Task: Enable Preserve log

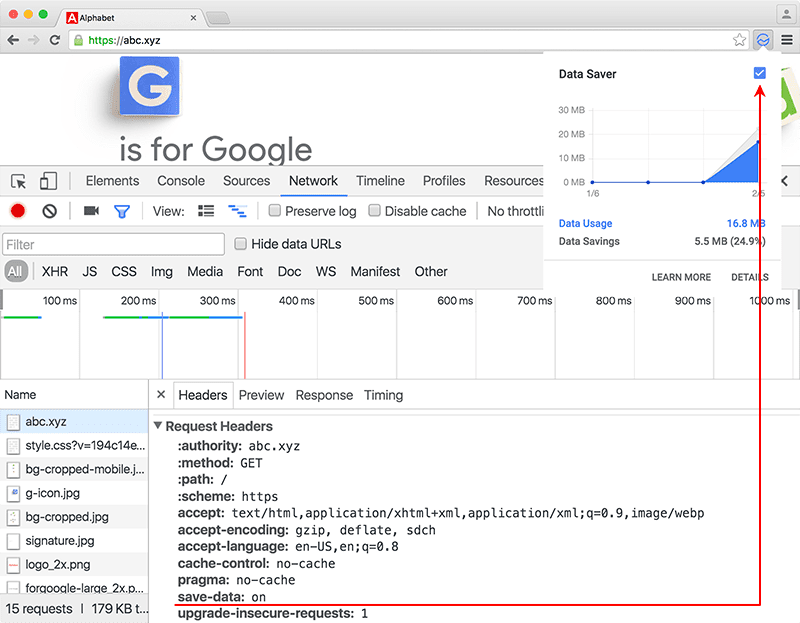Action: click(x=274, y=211)
